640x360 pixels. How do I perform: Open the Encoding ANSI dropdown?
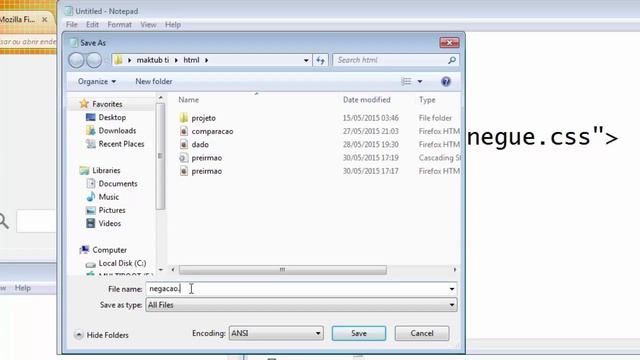point(276,333)
